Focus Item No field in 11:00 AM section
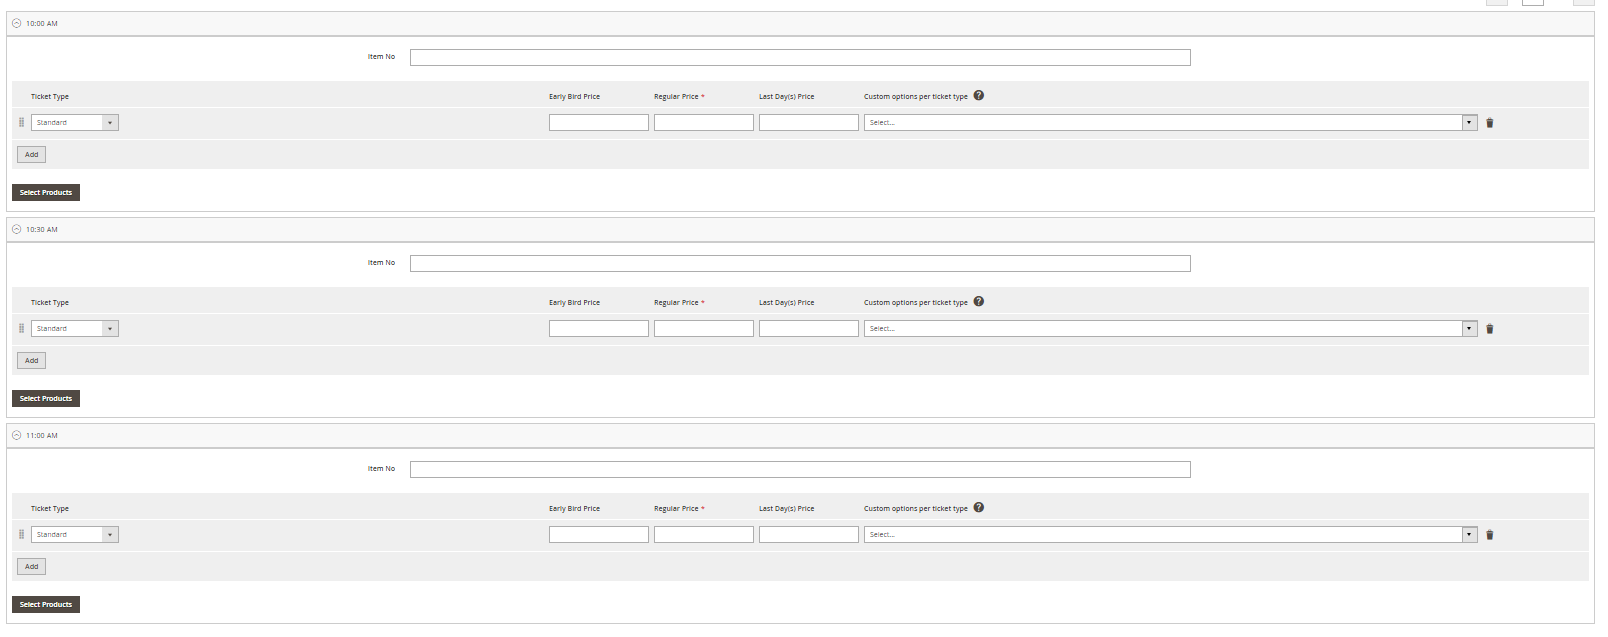Screen dimensions: 1608x637 (x=800, y=470)
